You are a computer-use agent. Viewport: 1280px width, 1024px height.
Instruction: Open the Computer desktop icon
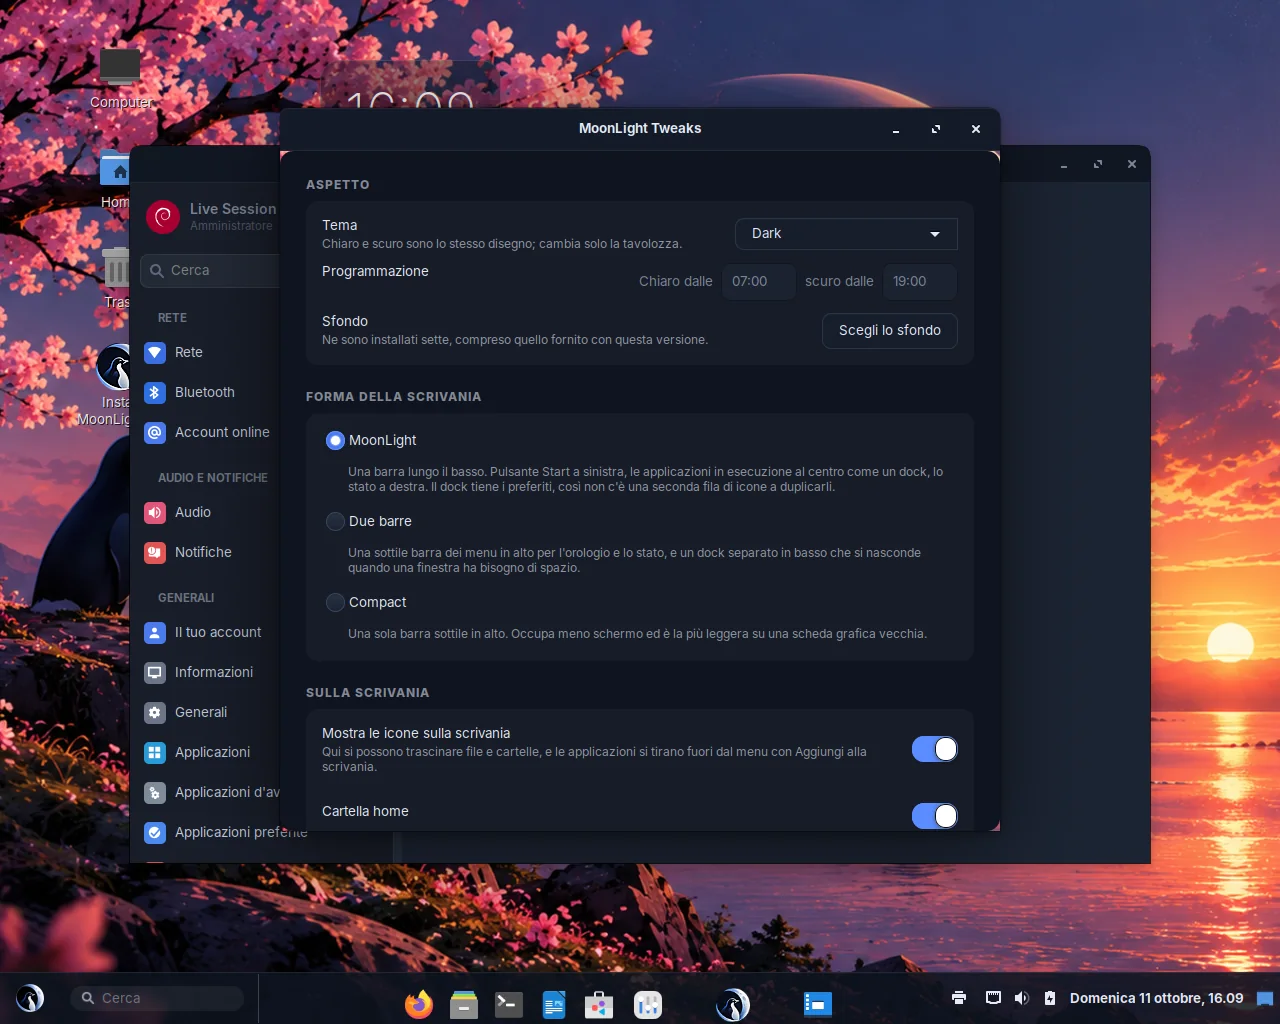[120, 78]
